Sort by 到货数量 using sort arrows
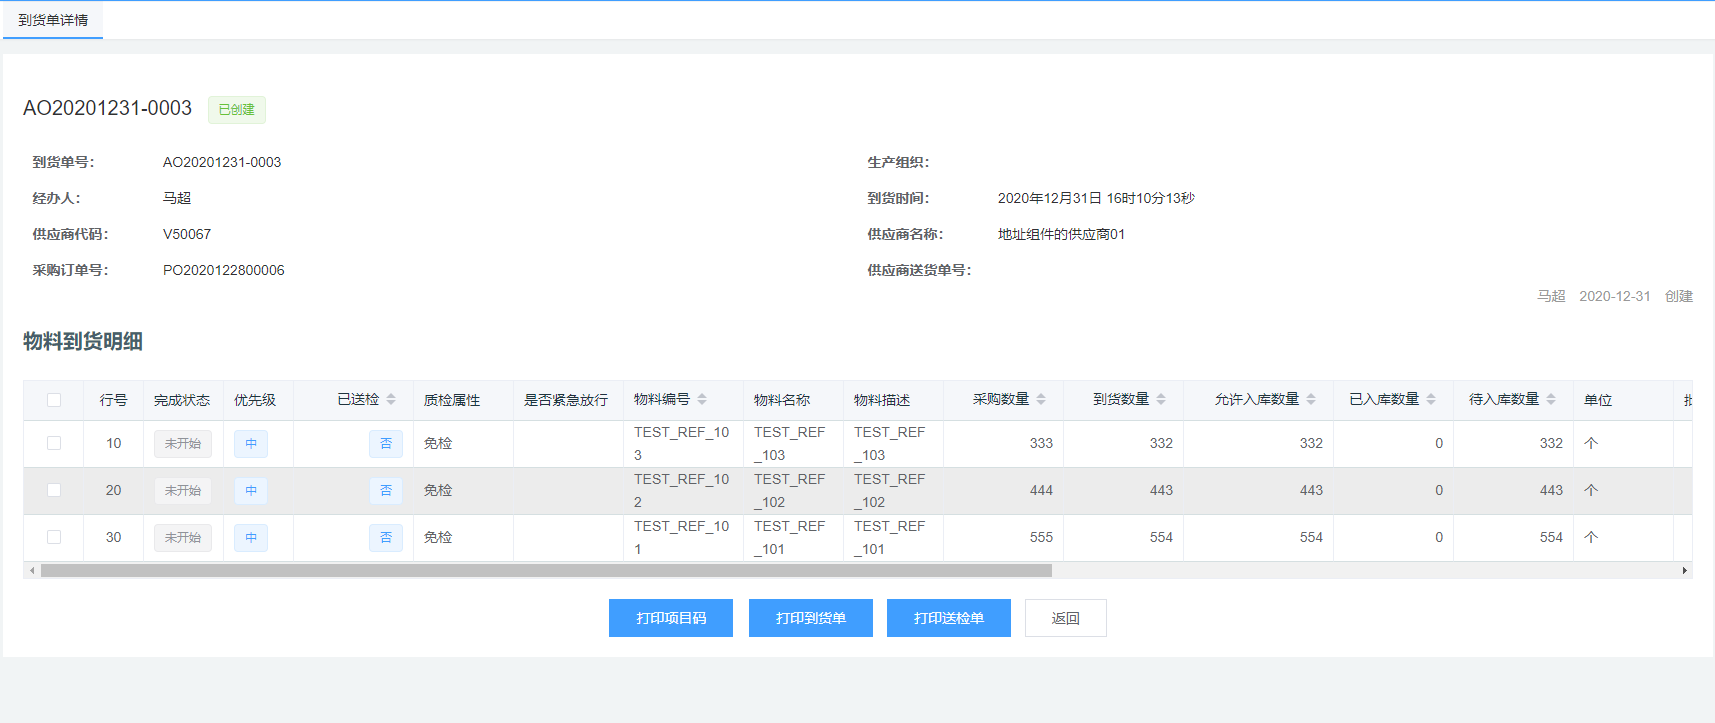 coord(1161,399)
